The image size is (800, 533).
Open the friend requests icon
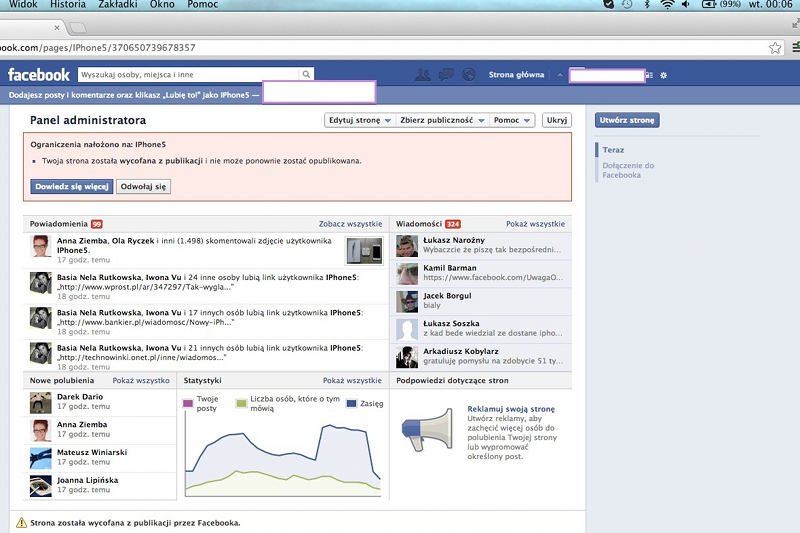click(422, 74)
